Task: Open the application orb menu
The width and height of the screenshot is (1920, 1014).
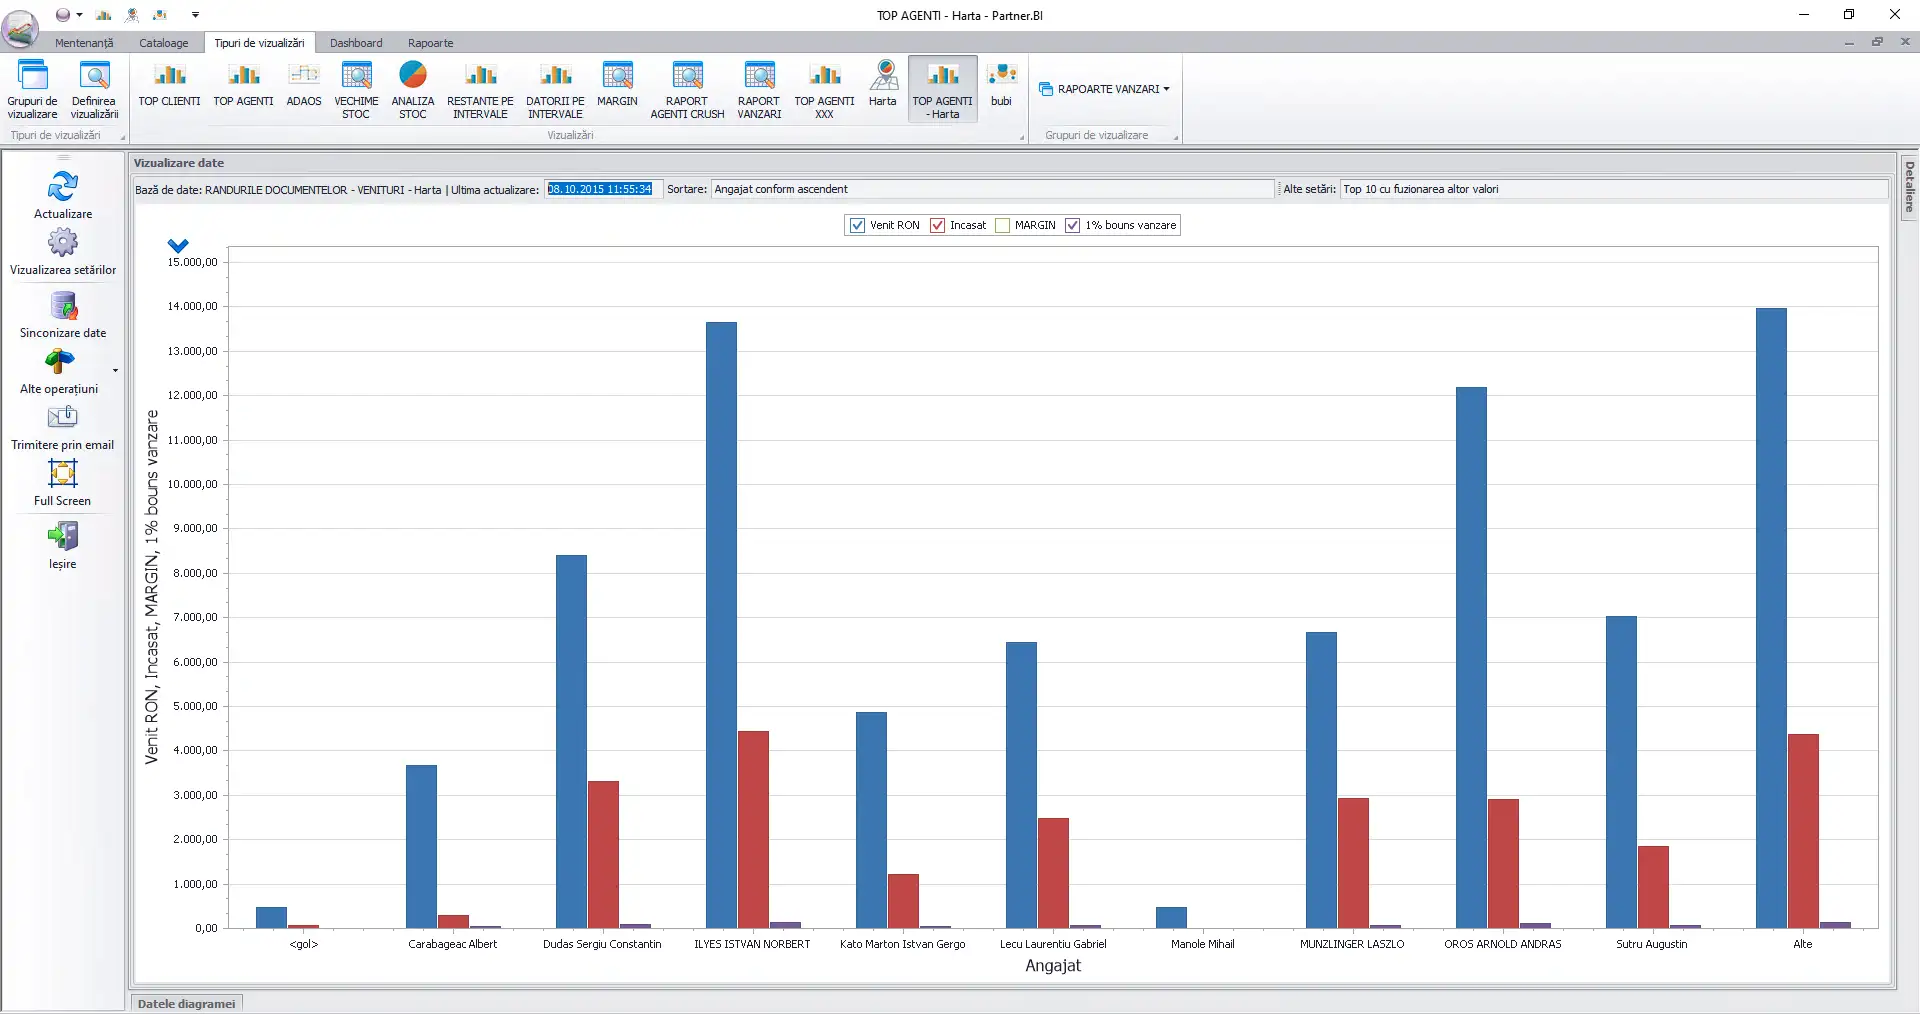Action: pos(20,28)
